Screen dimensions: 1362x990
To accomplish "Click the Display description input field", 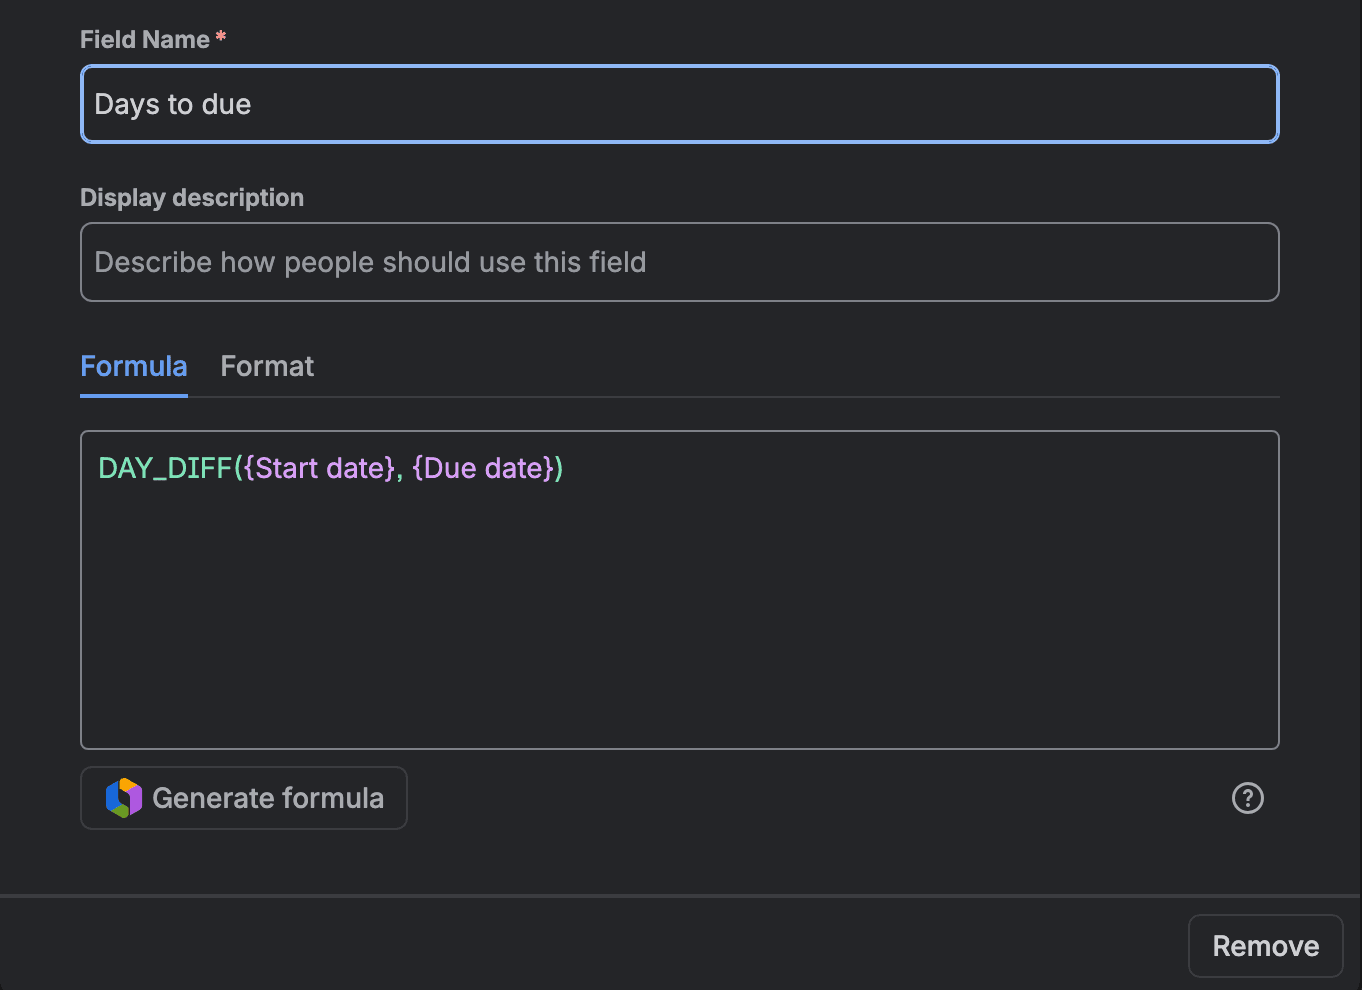I will [680, 262].
